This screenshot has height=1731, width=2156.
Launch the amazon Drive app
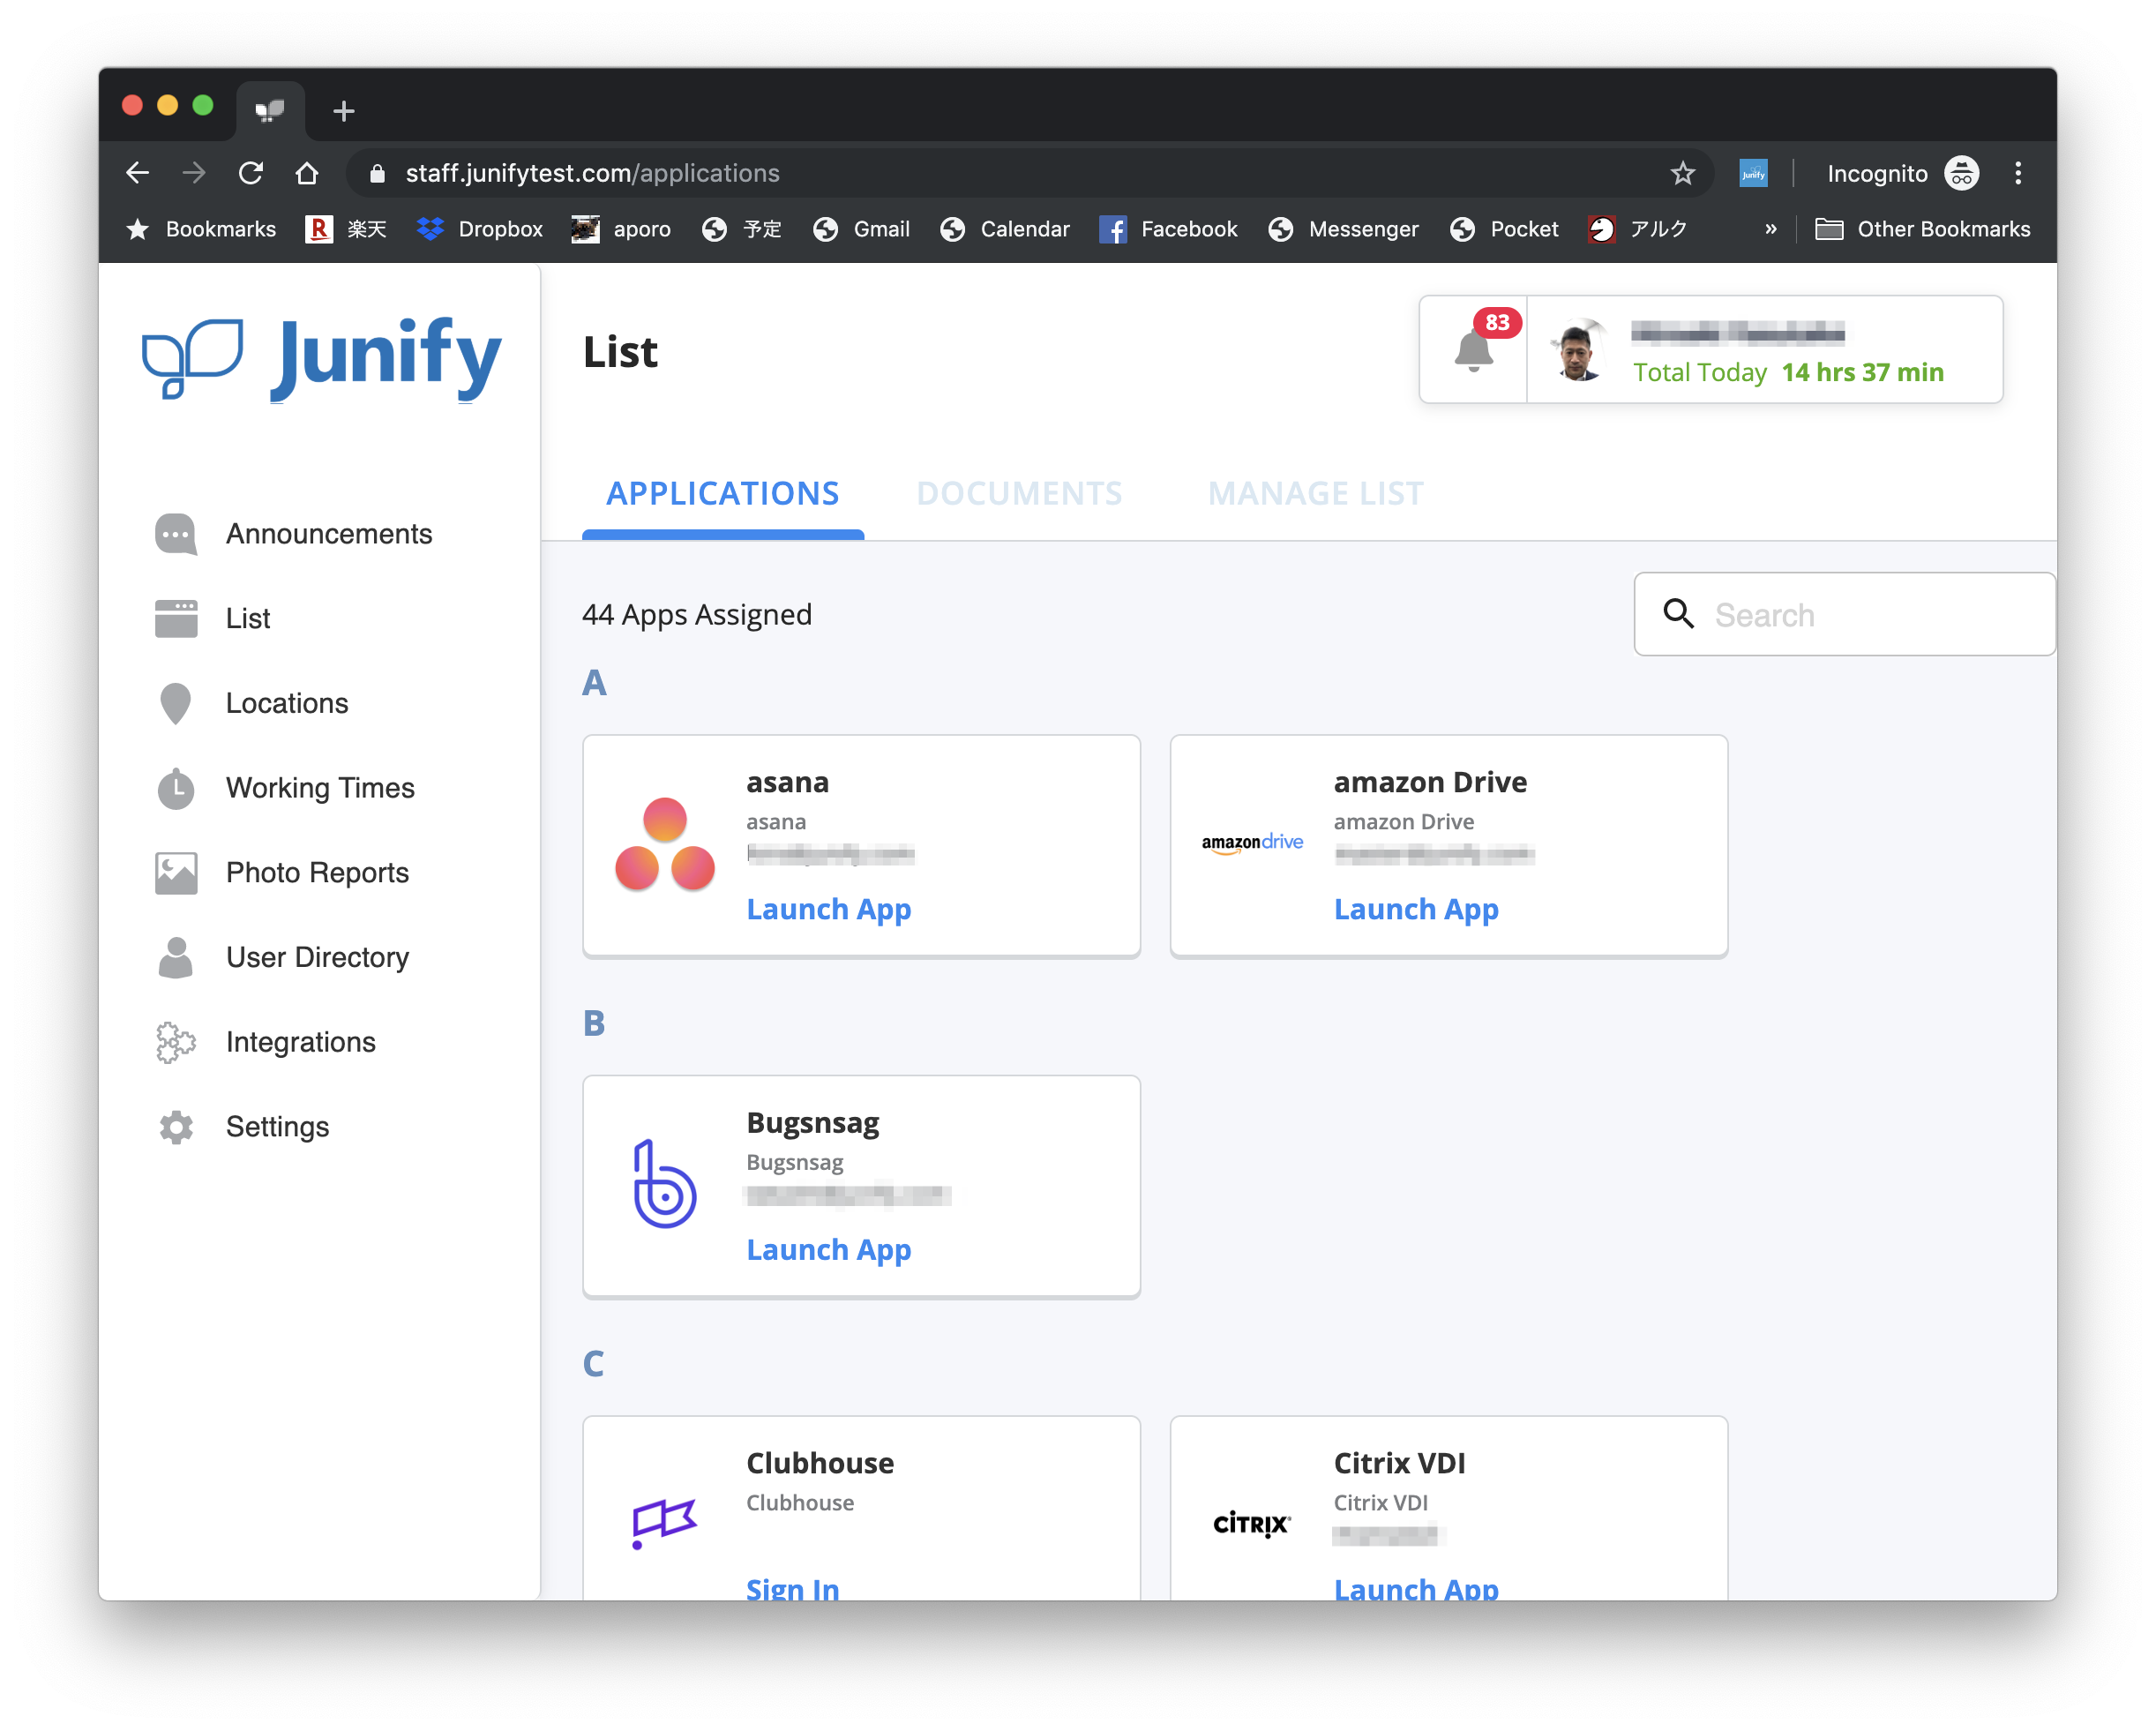1416,909
